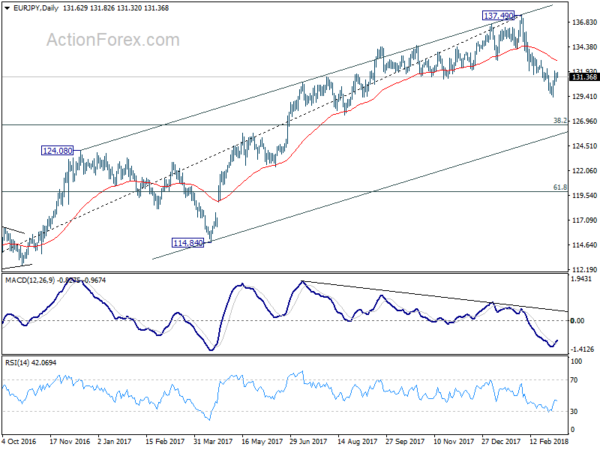This screenshot has width=600, height=450.
Task: Click the 14 Aug 2017 date label
Action: pyautogui.click(x=357, y=441)
